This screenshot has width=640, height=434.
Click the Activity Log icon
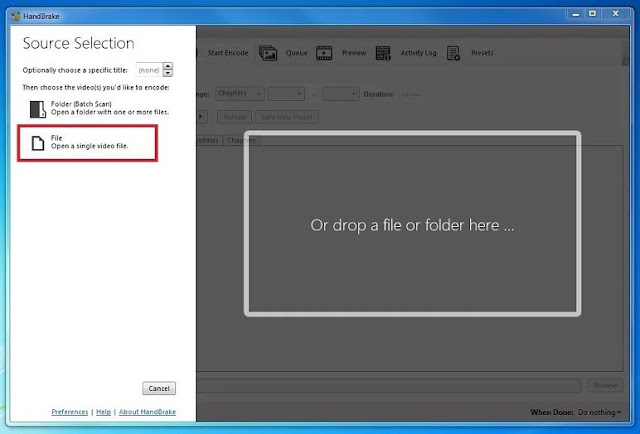pos(383,53)
